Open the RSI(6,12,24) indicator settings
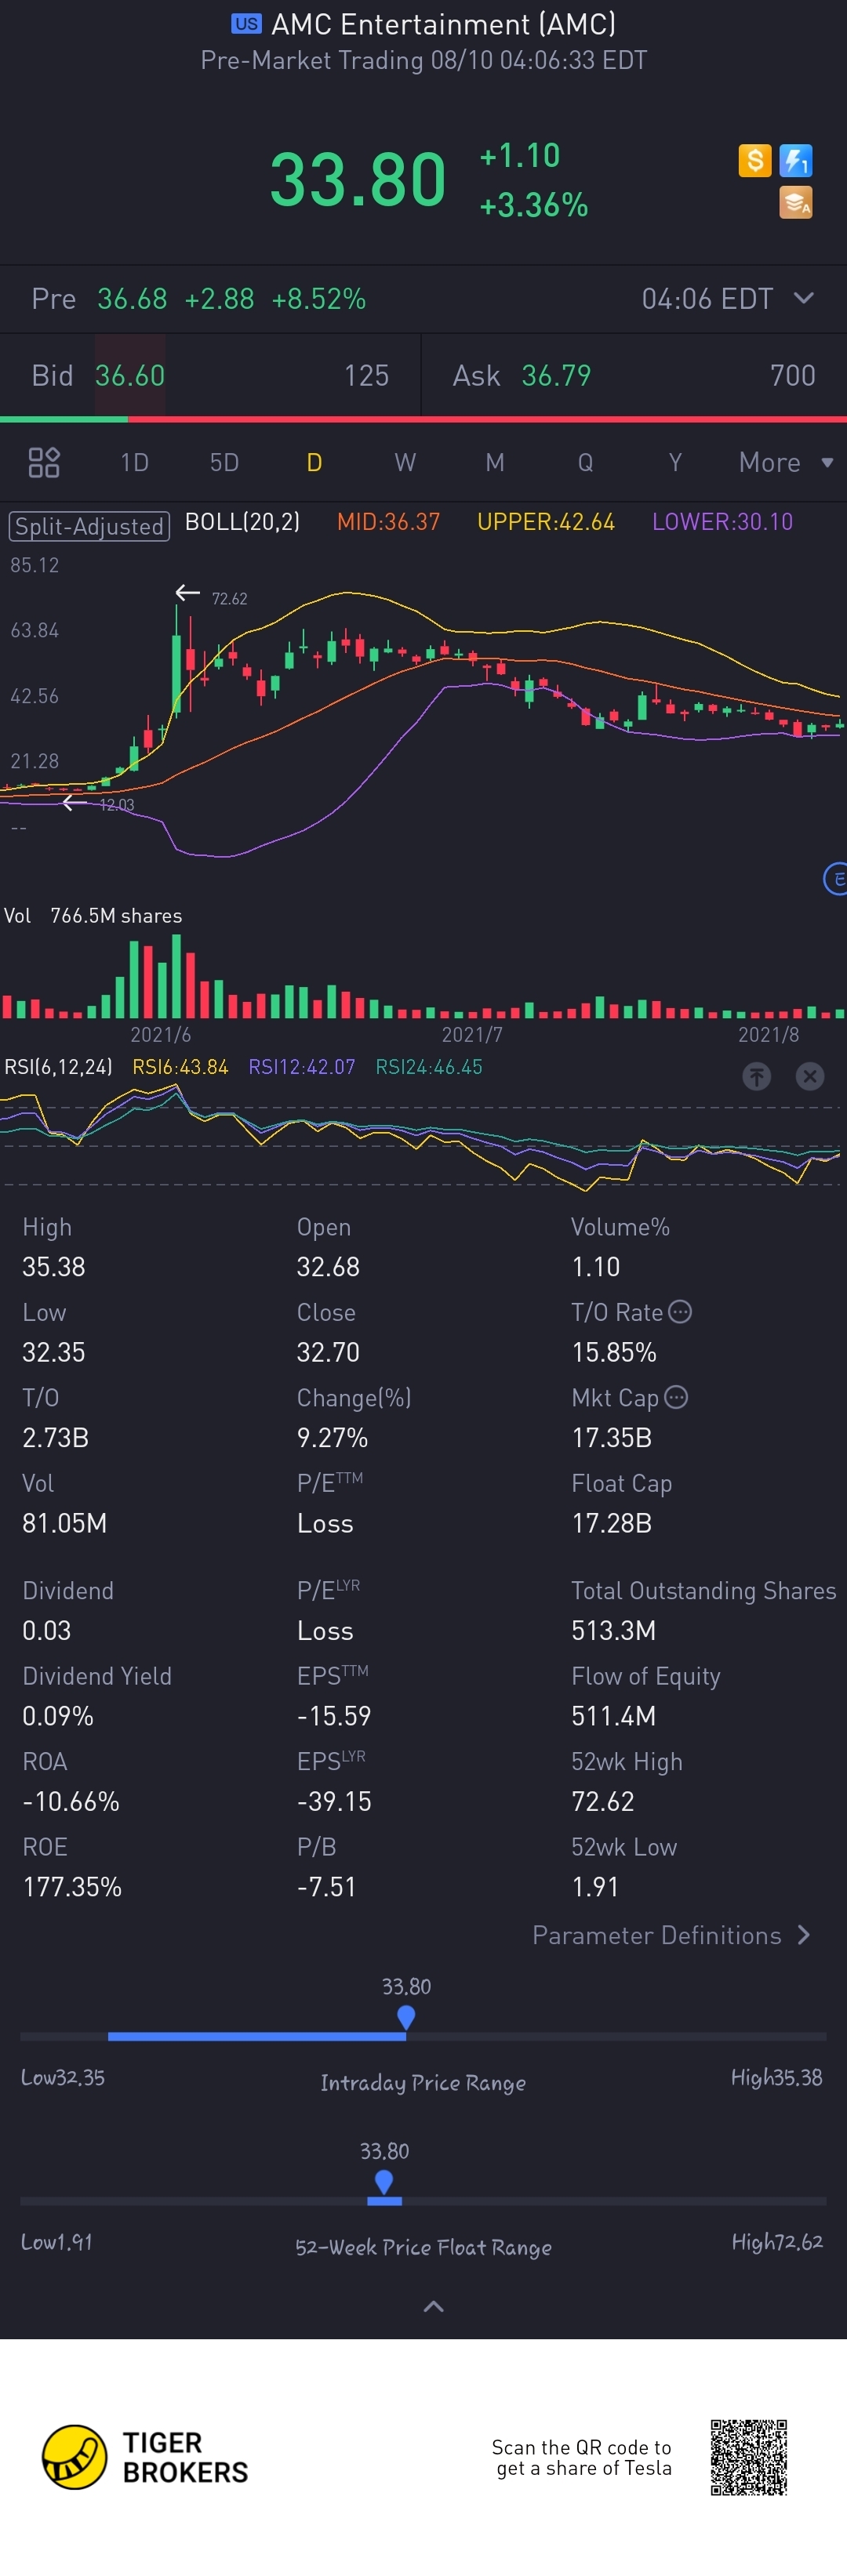847x2576 pixels. [58, 1067]
